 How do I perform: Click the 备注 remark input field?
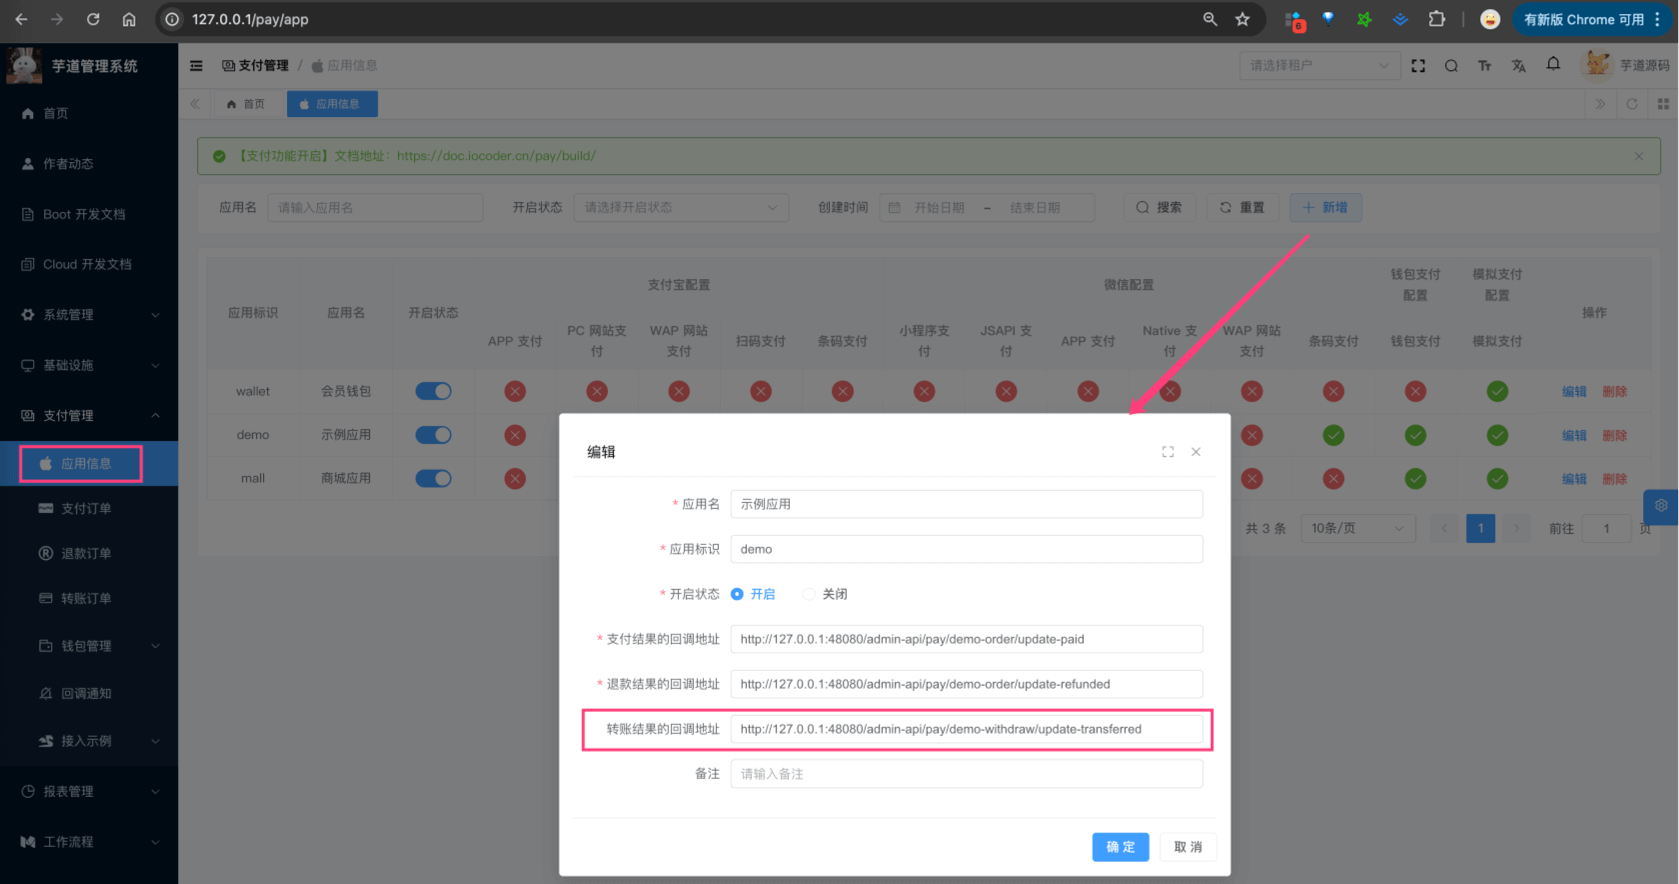click(966, 774)
